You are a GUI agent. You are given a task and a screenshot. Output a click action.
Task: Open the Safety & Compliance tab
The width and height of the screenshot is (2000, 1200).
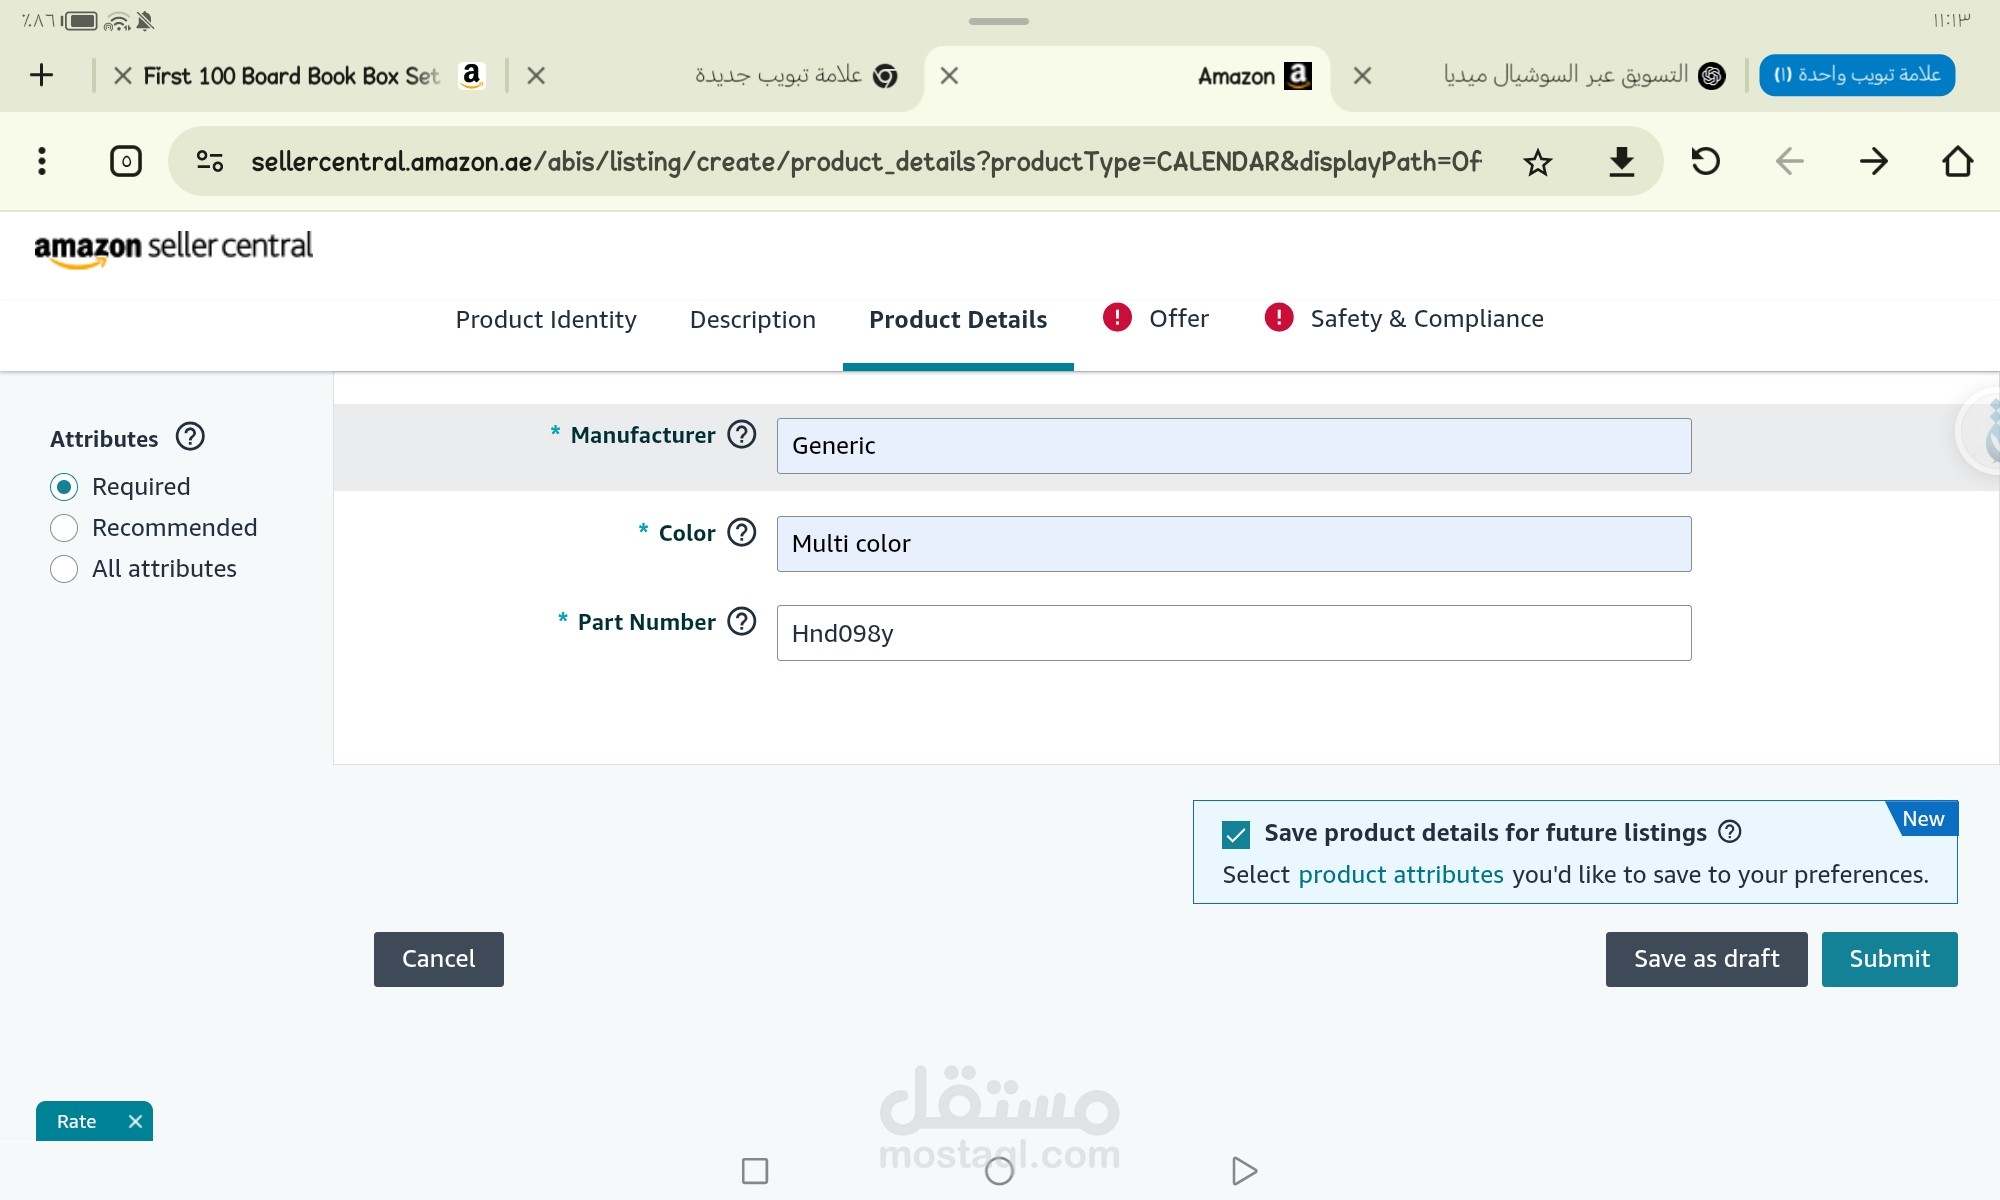coord(1426,319)
